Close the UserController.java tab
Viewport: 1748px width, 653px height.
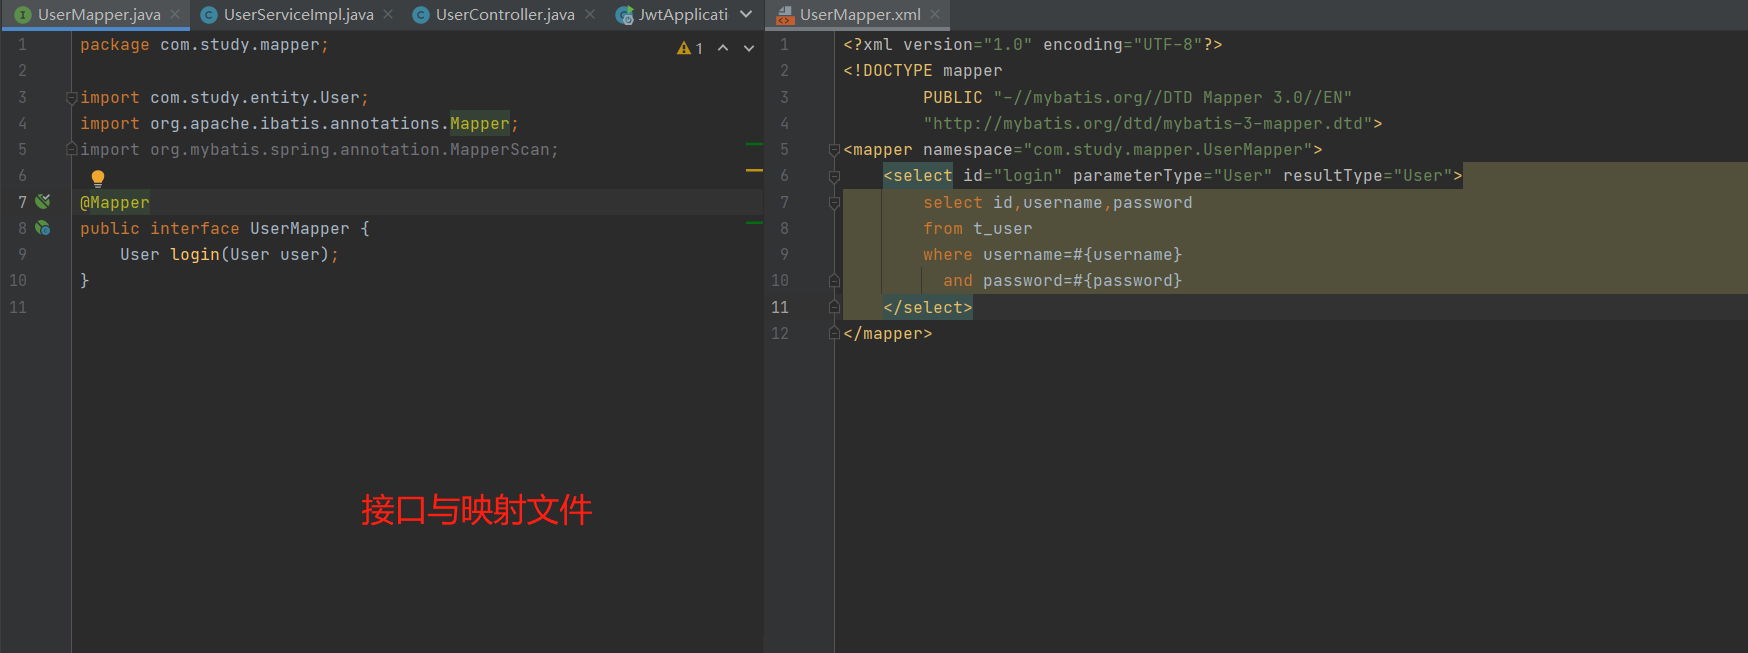[590, 14]
